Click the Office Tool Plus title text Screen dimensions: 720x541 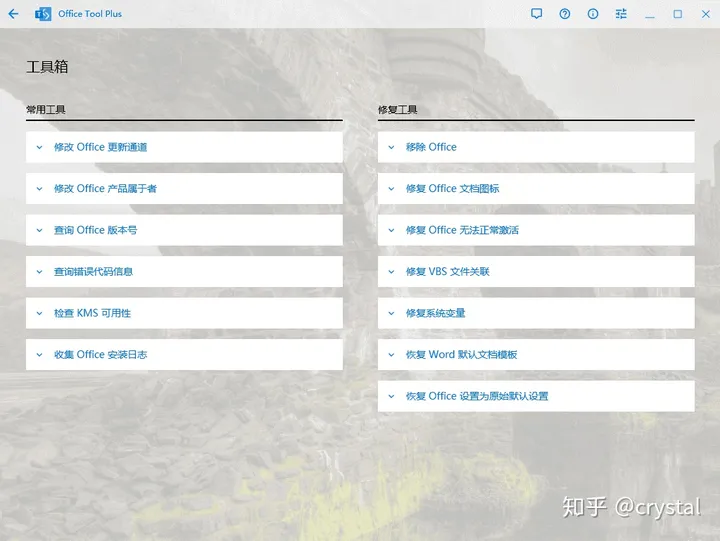coord(90,14)
